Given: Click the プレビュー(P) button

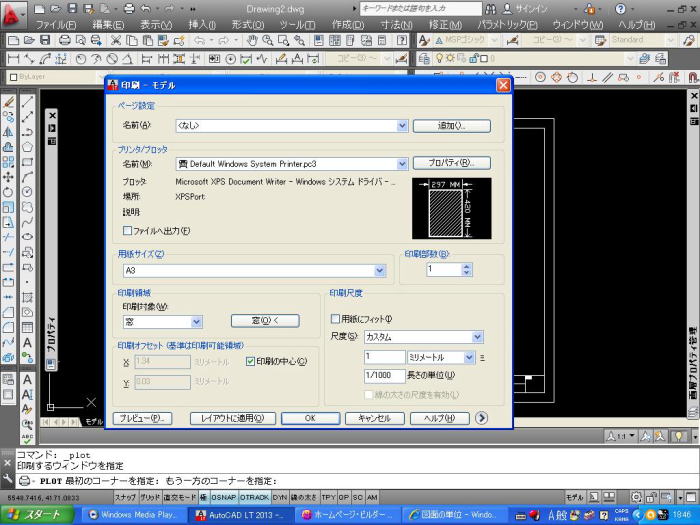Looking at the screenshot, I should click(142, 418).
